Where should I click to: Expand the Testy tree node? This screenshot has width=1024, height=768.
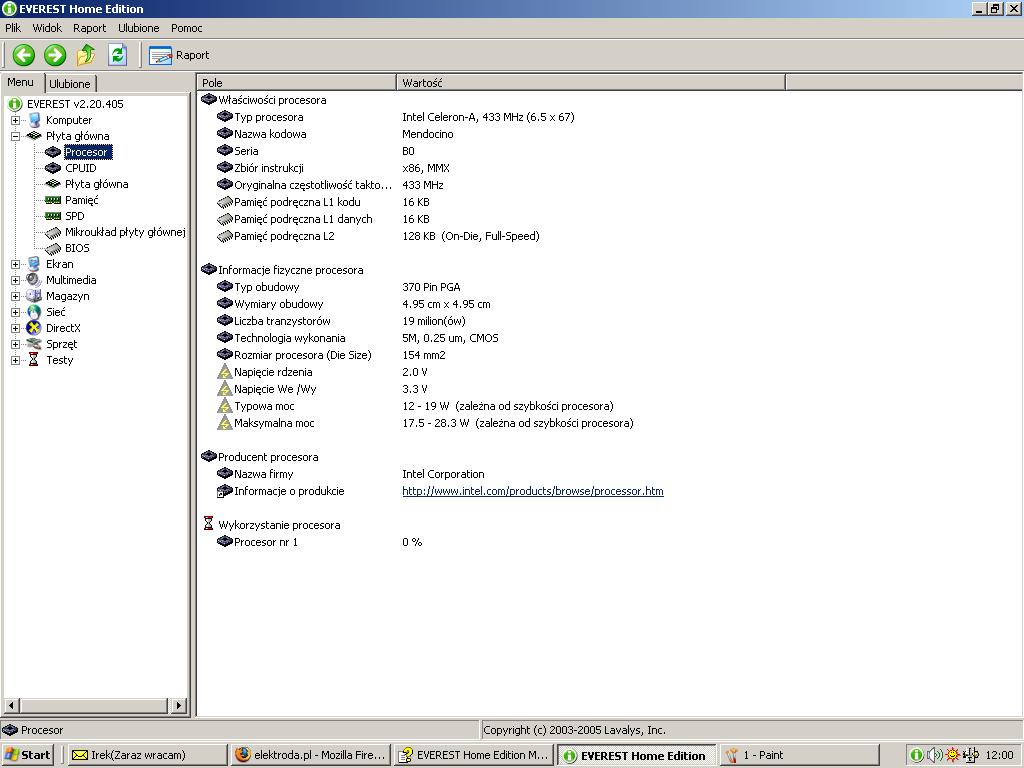tap(15, 360)
